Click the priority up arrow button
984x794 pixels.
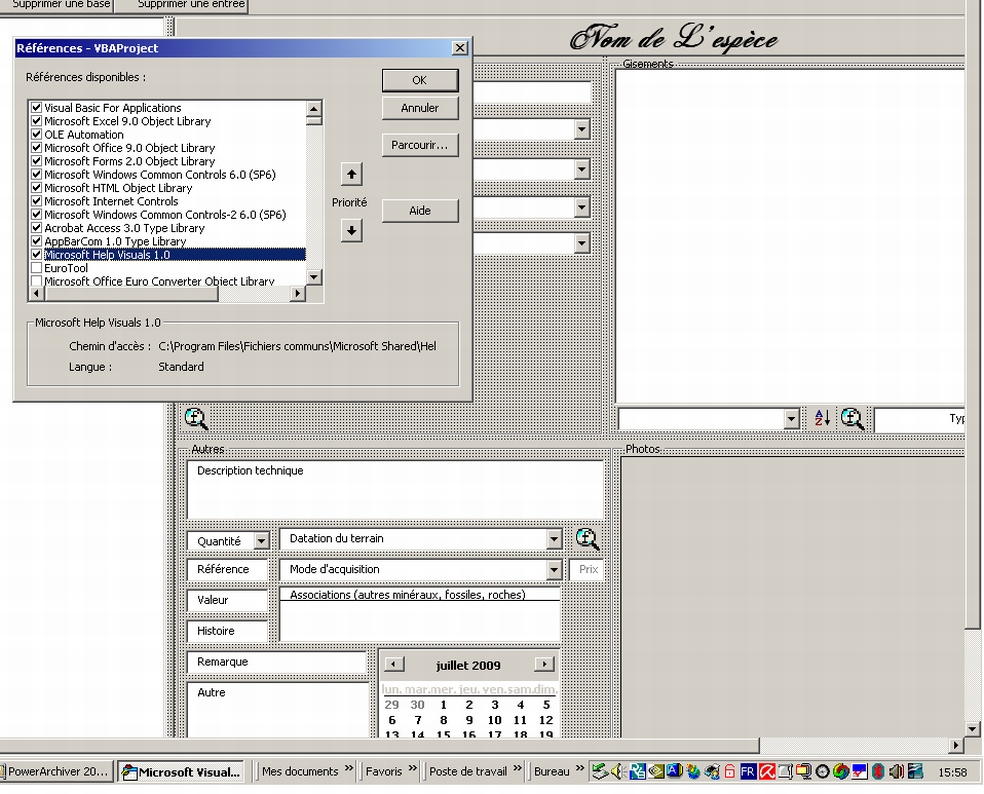[x=351, y=174]
